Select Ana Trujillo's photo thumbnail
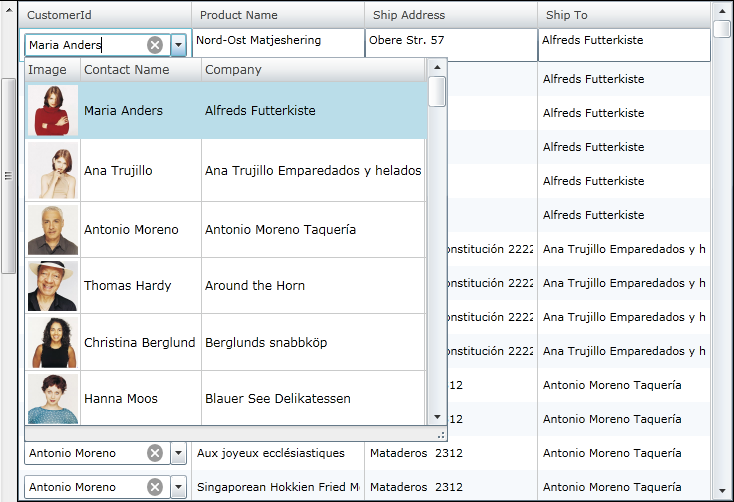 52,171
